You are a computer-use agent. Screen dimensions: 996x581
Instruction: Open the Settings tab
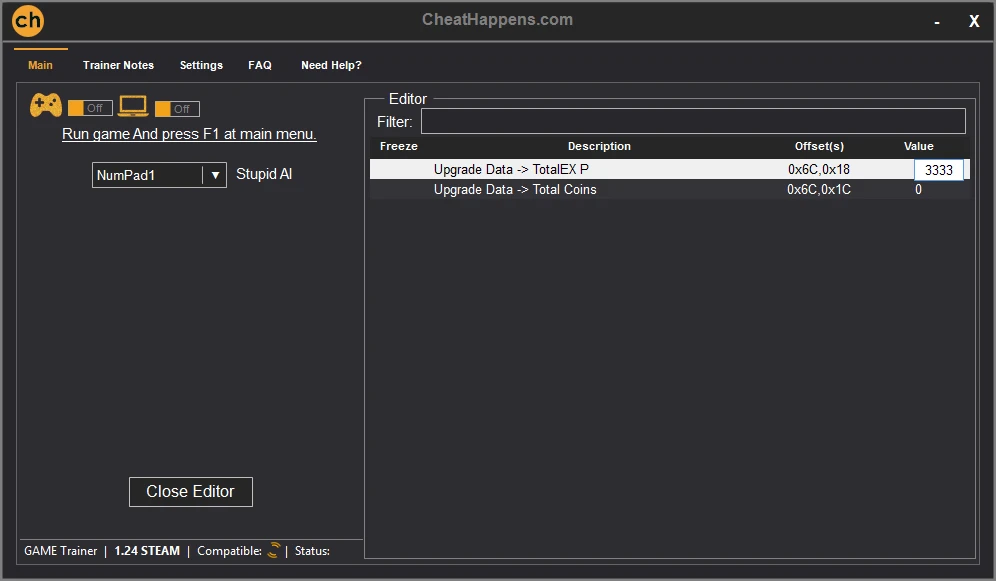201,65
